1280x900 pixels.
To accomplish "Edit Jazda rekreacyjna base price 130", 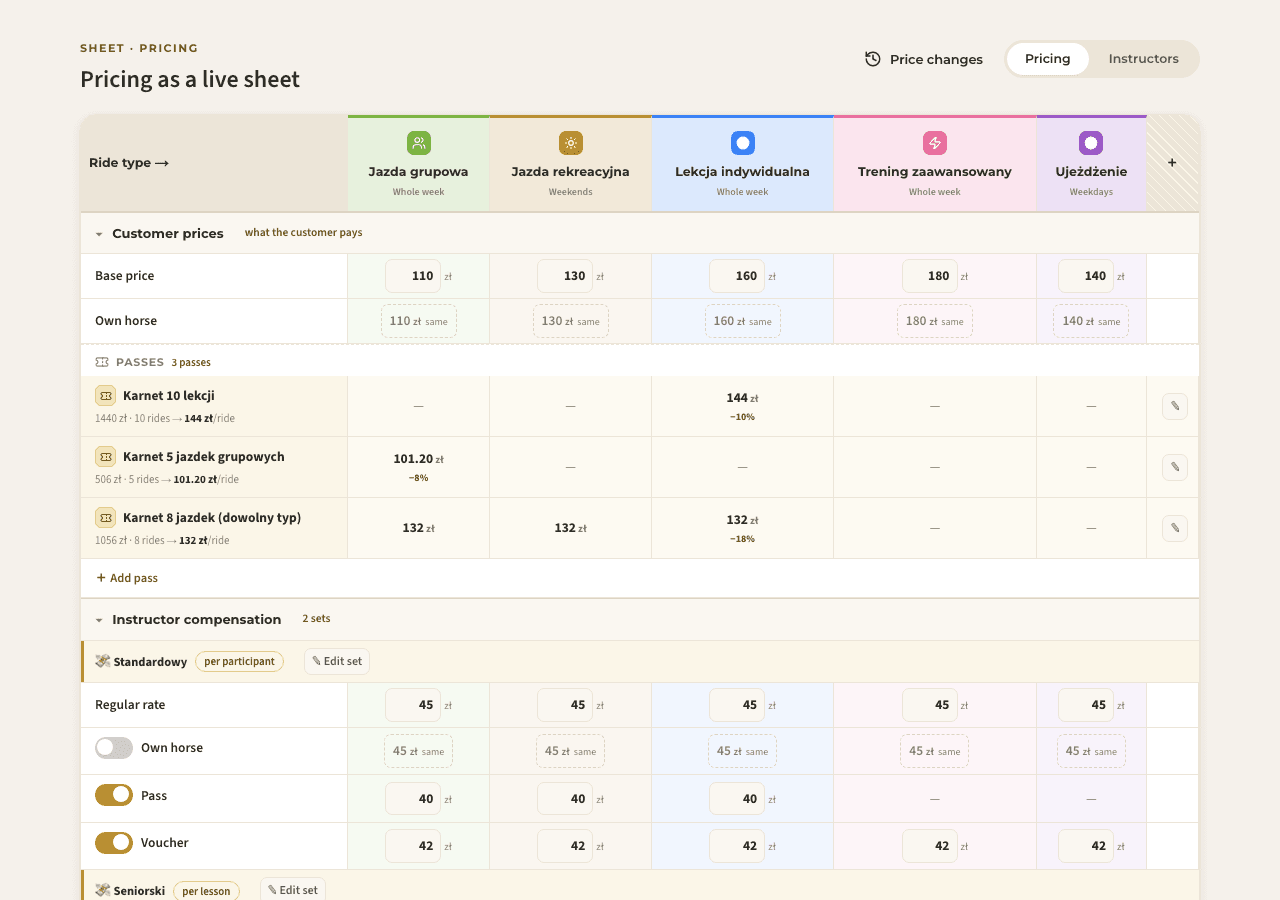I will tap(565, 276).
